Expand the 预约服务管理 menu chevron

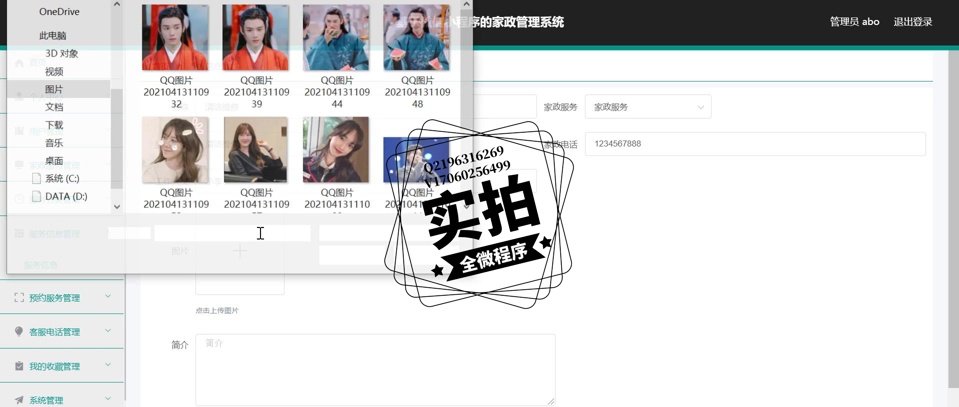[x=108, y=297]
